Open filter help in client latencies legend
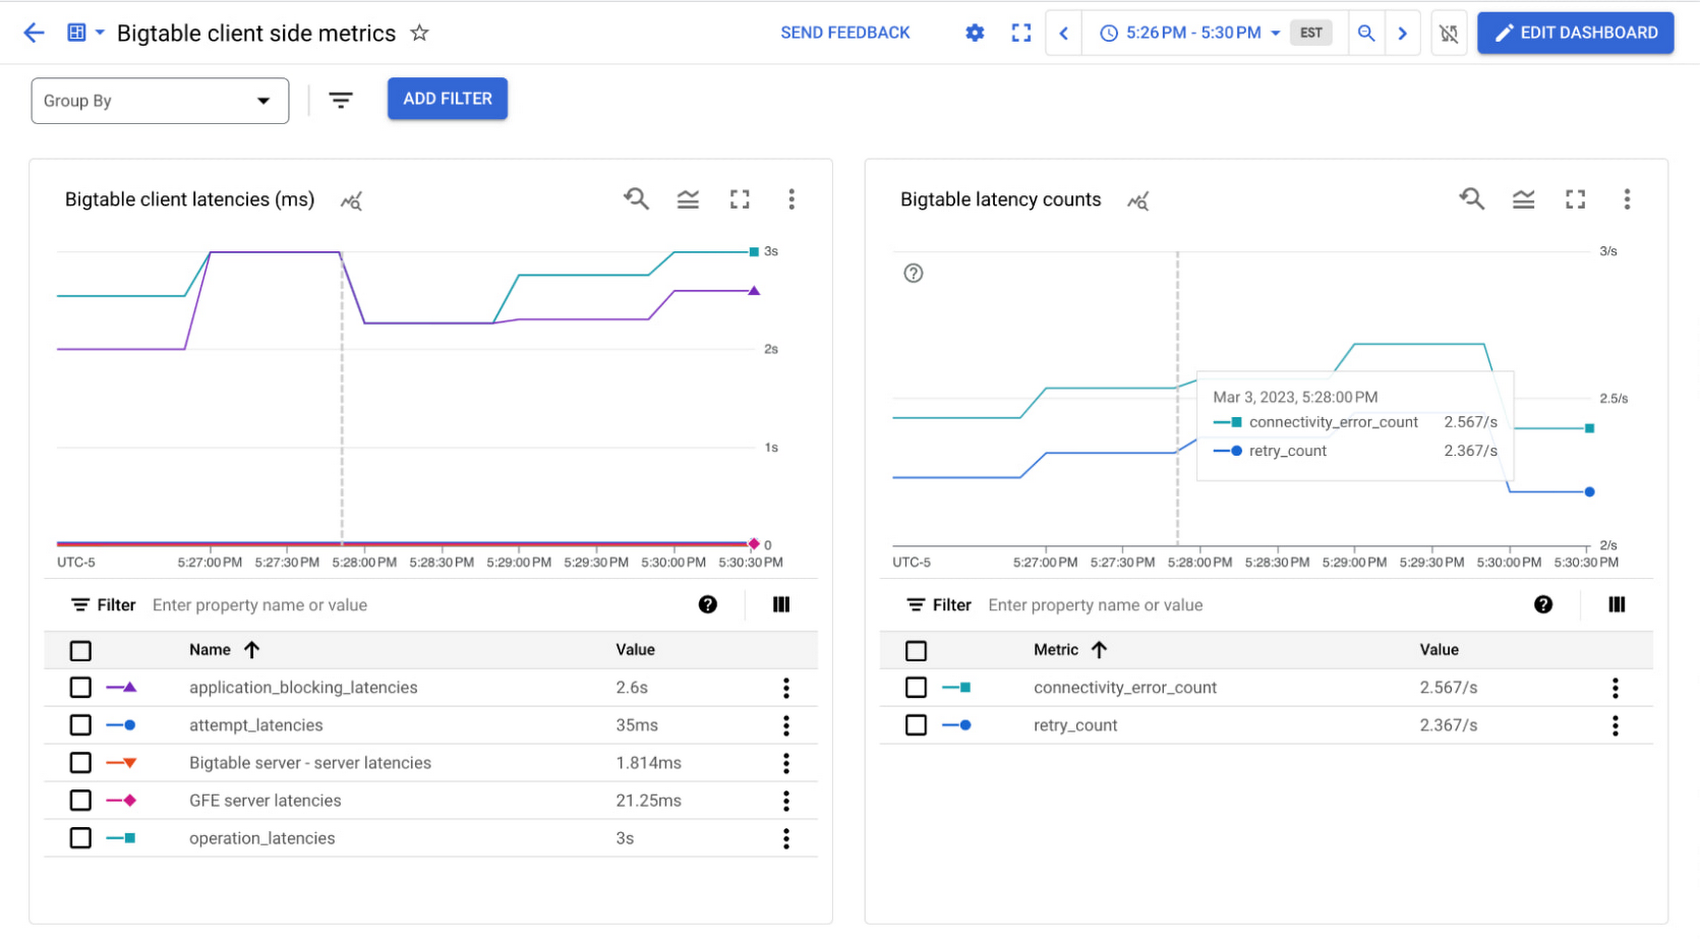Viewport: 1700px width, 939px height. click(708, 604)
